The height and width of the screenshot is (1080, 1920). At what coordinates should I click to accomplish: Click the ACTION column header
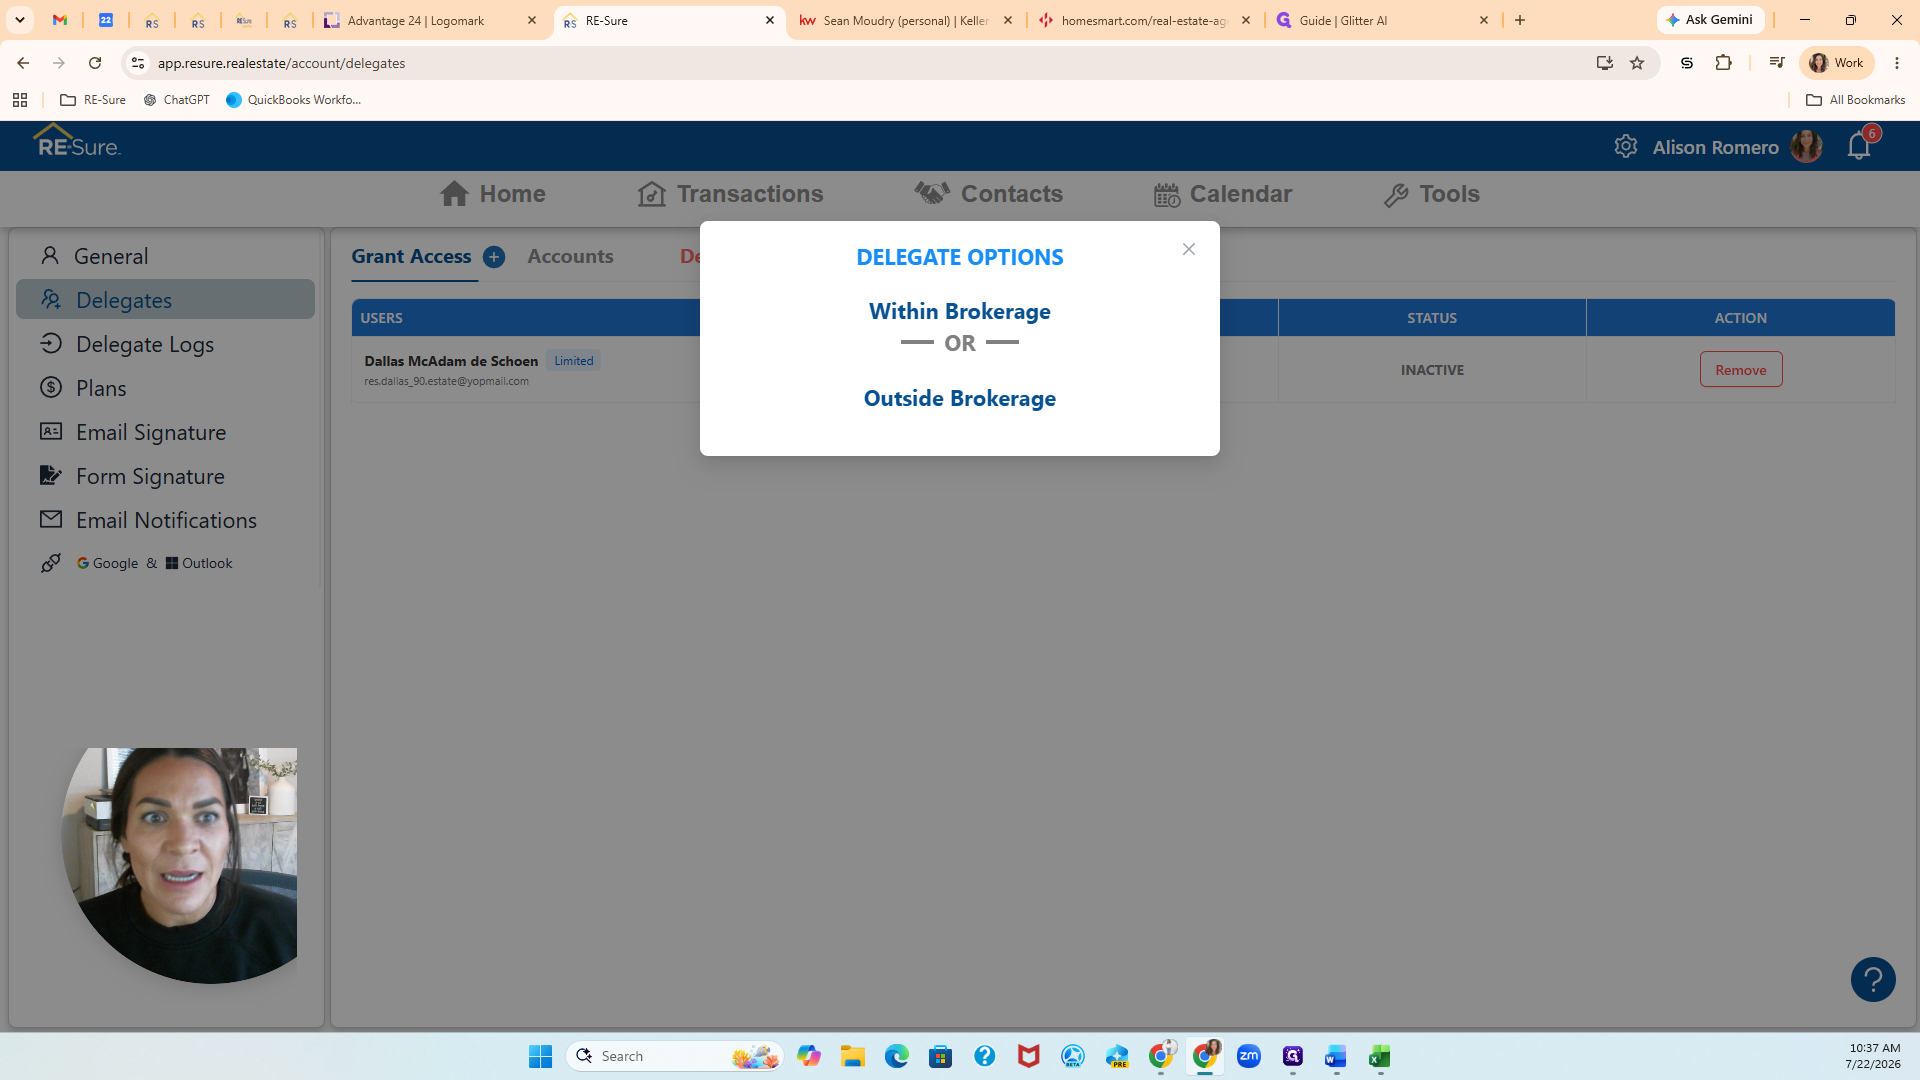point(1740,318)
